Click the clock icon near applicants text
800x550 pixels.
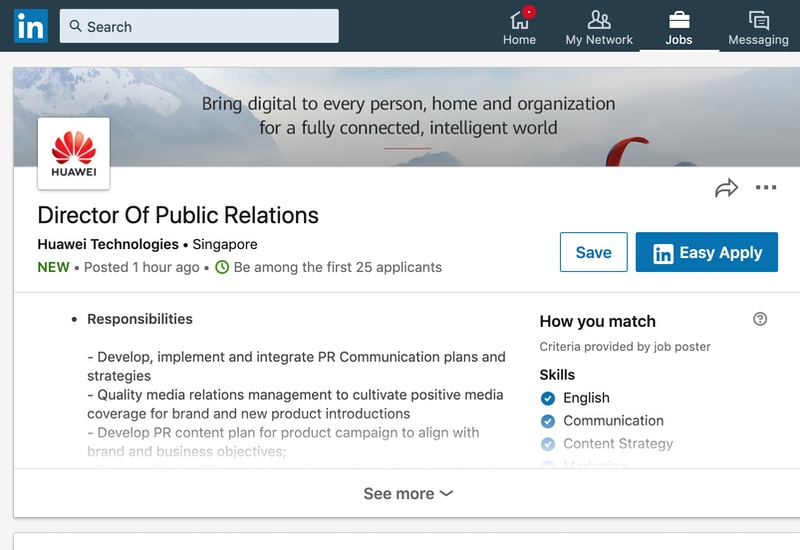pos(222,267)
